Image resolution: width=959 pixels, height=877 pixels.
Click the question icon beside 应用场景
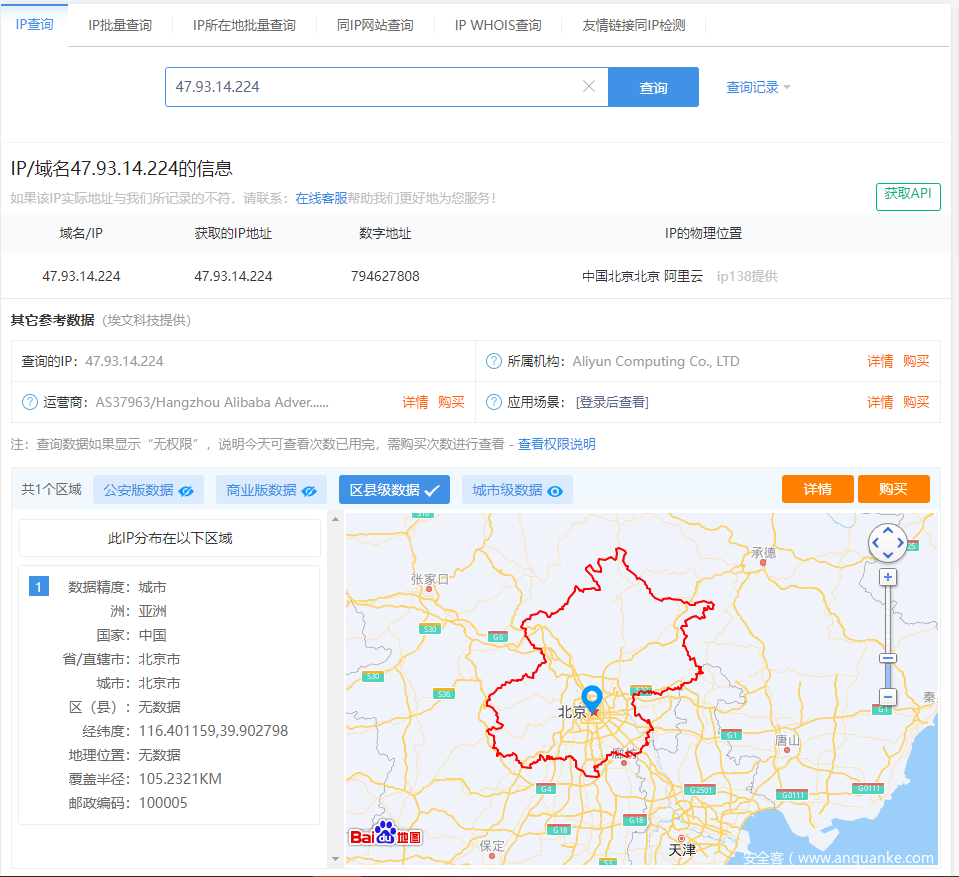tap(493, 402)
